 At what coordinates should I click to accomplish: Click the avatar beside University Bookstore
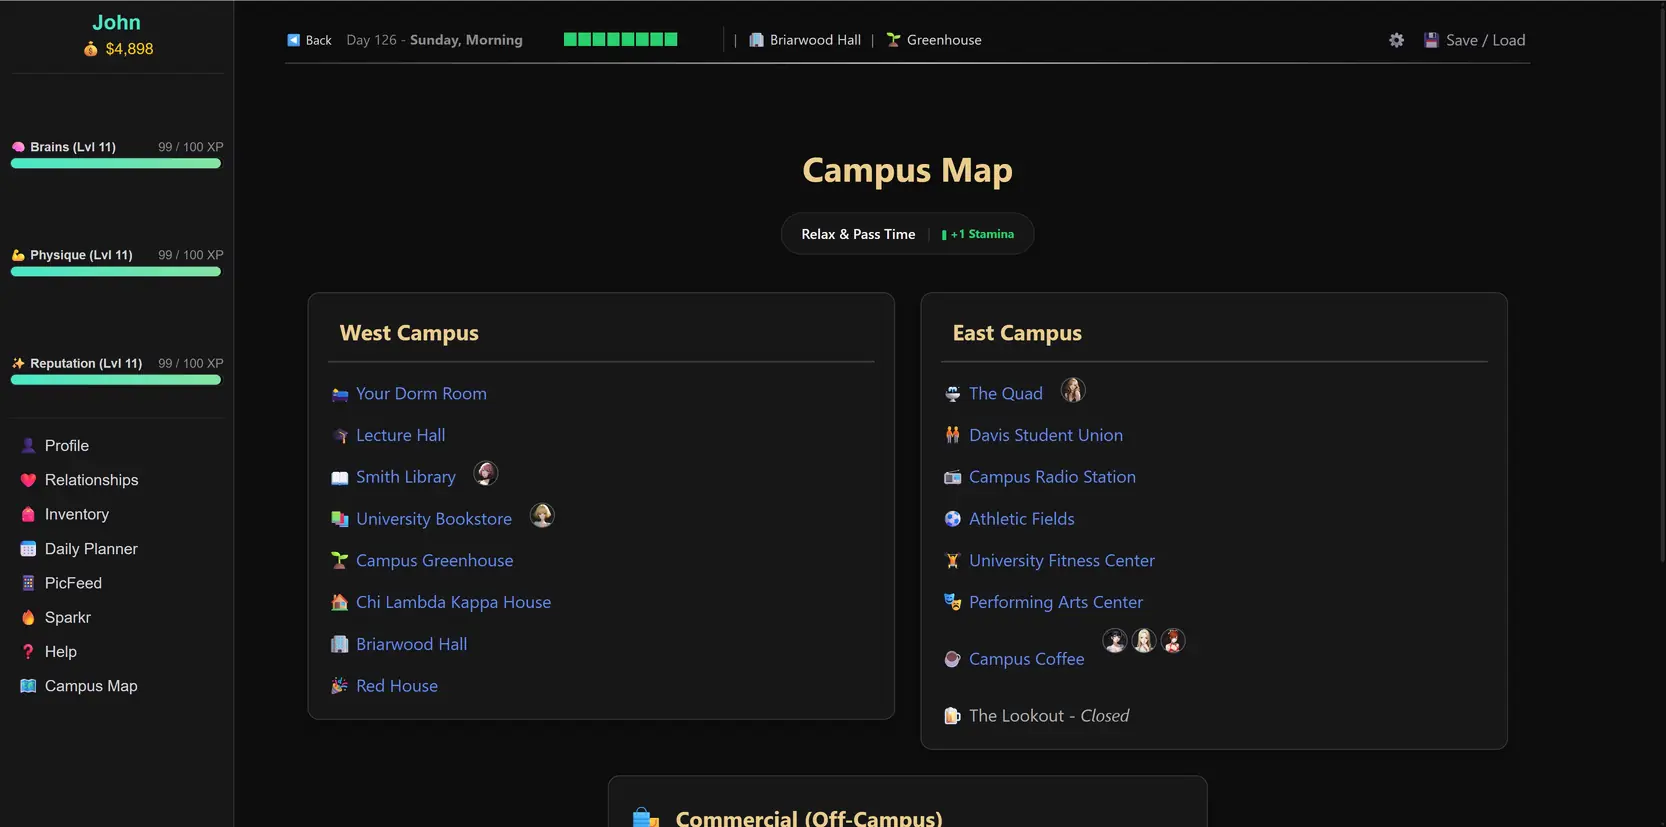[x=541, y=516]
